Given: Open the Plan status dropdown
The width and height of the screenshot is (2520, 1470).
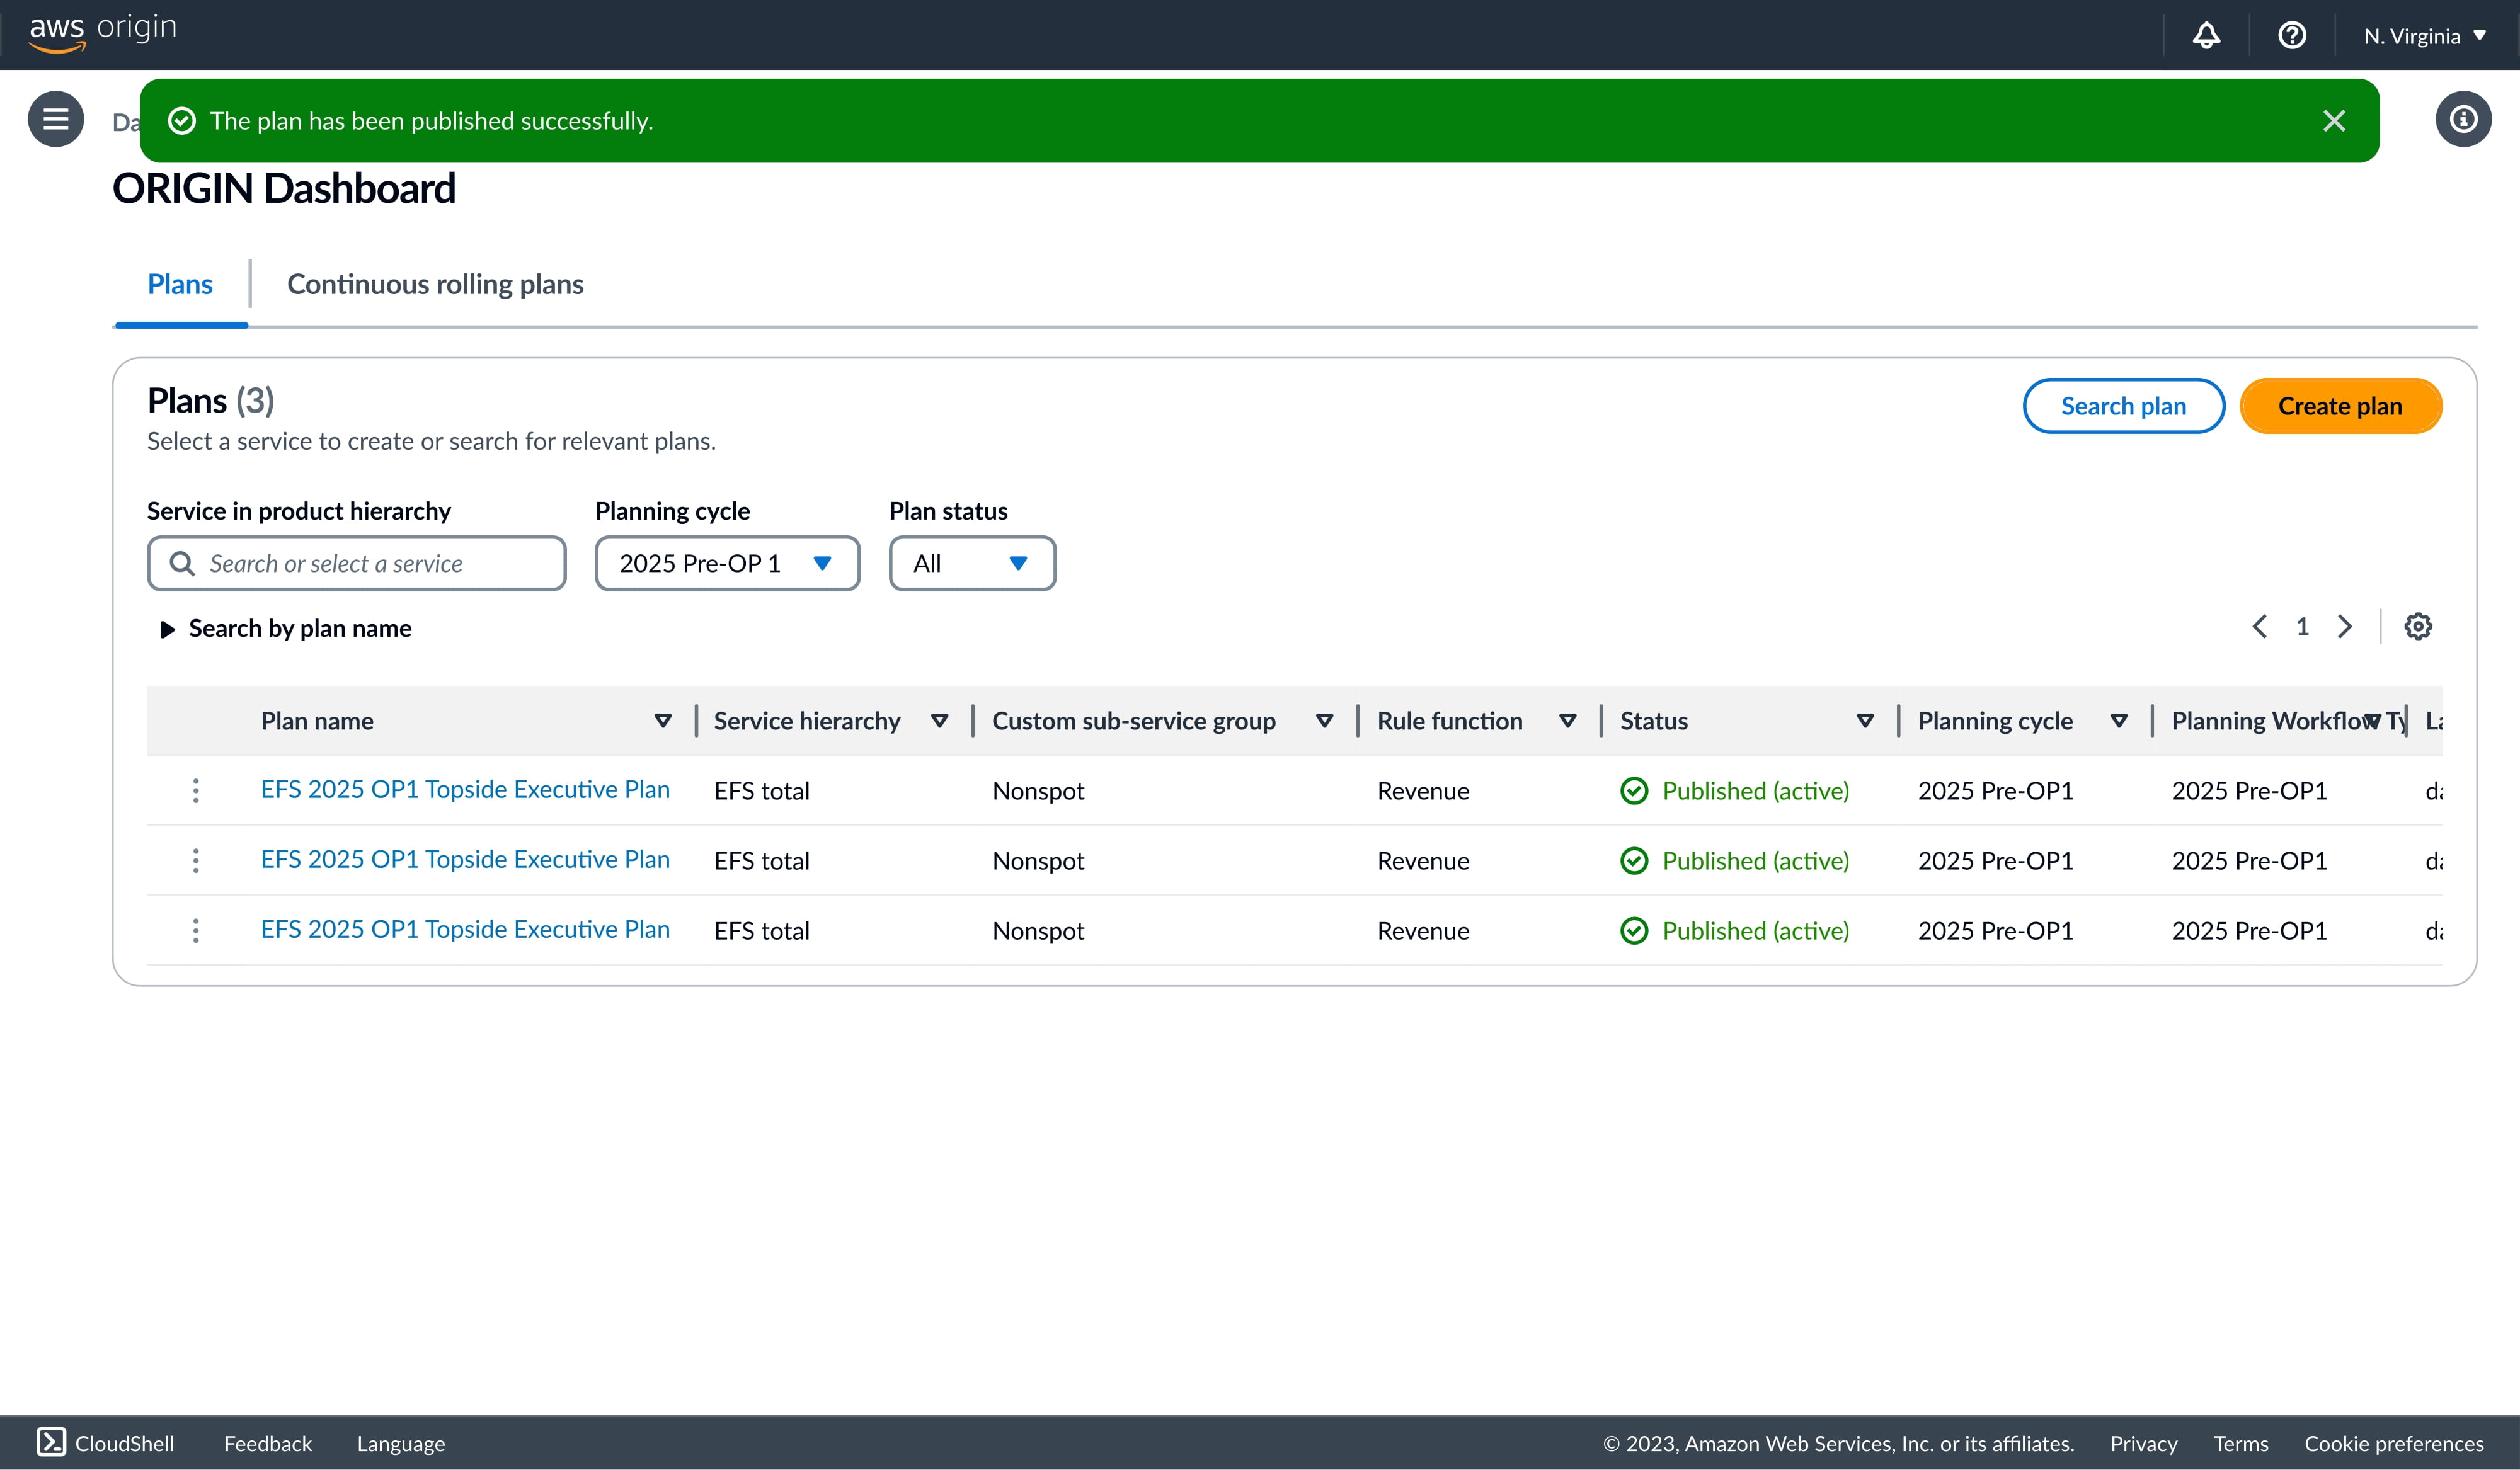Looking at the screenshot, I should pos(971,564).
